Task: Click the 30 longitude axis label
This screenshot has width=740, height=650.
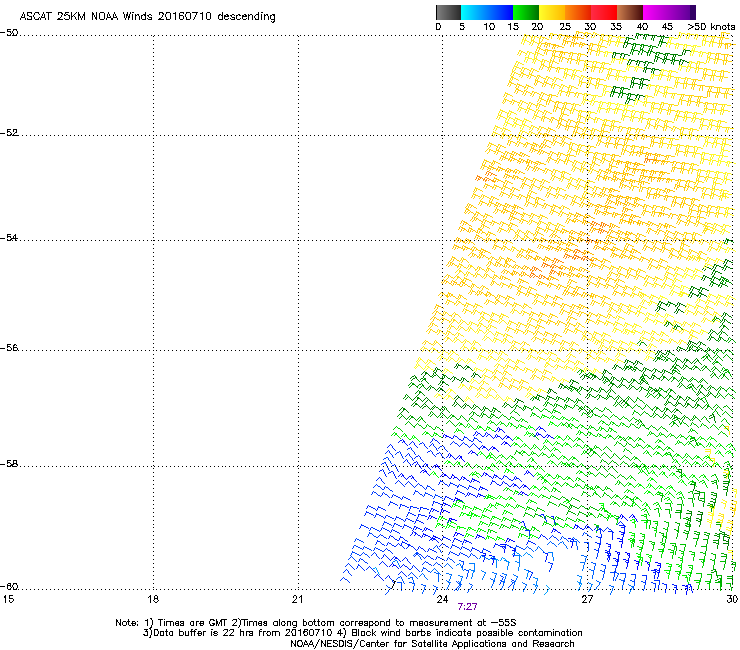Action: point(732,599)
